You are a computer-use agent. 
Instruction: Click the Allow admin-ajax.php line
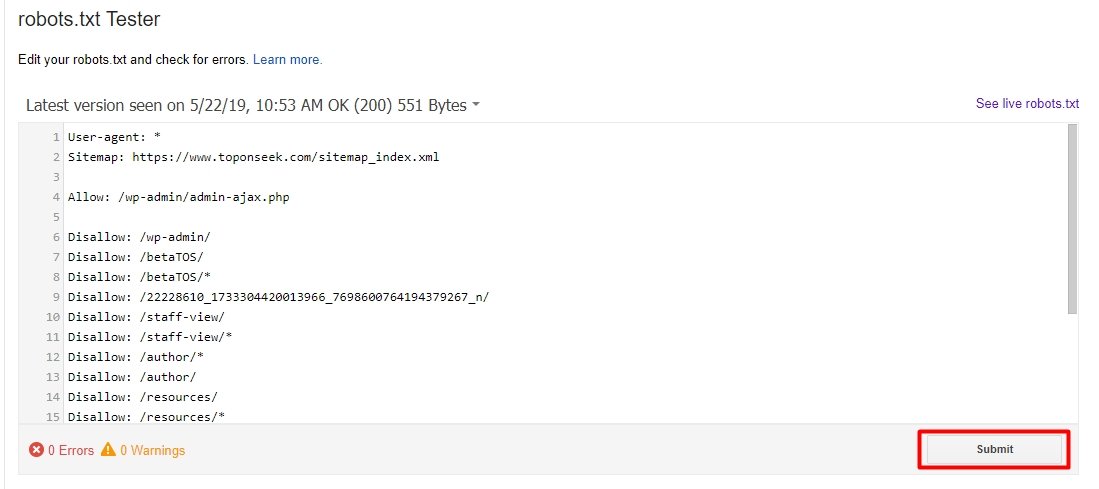click(x=178, y=197)
